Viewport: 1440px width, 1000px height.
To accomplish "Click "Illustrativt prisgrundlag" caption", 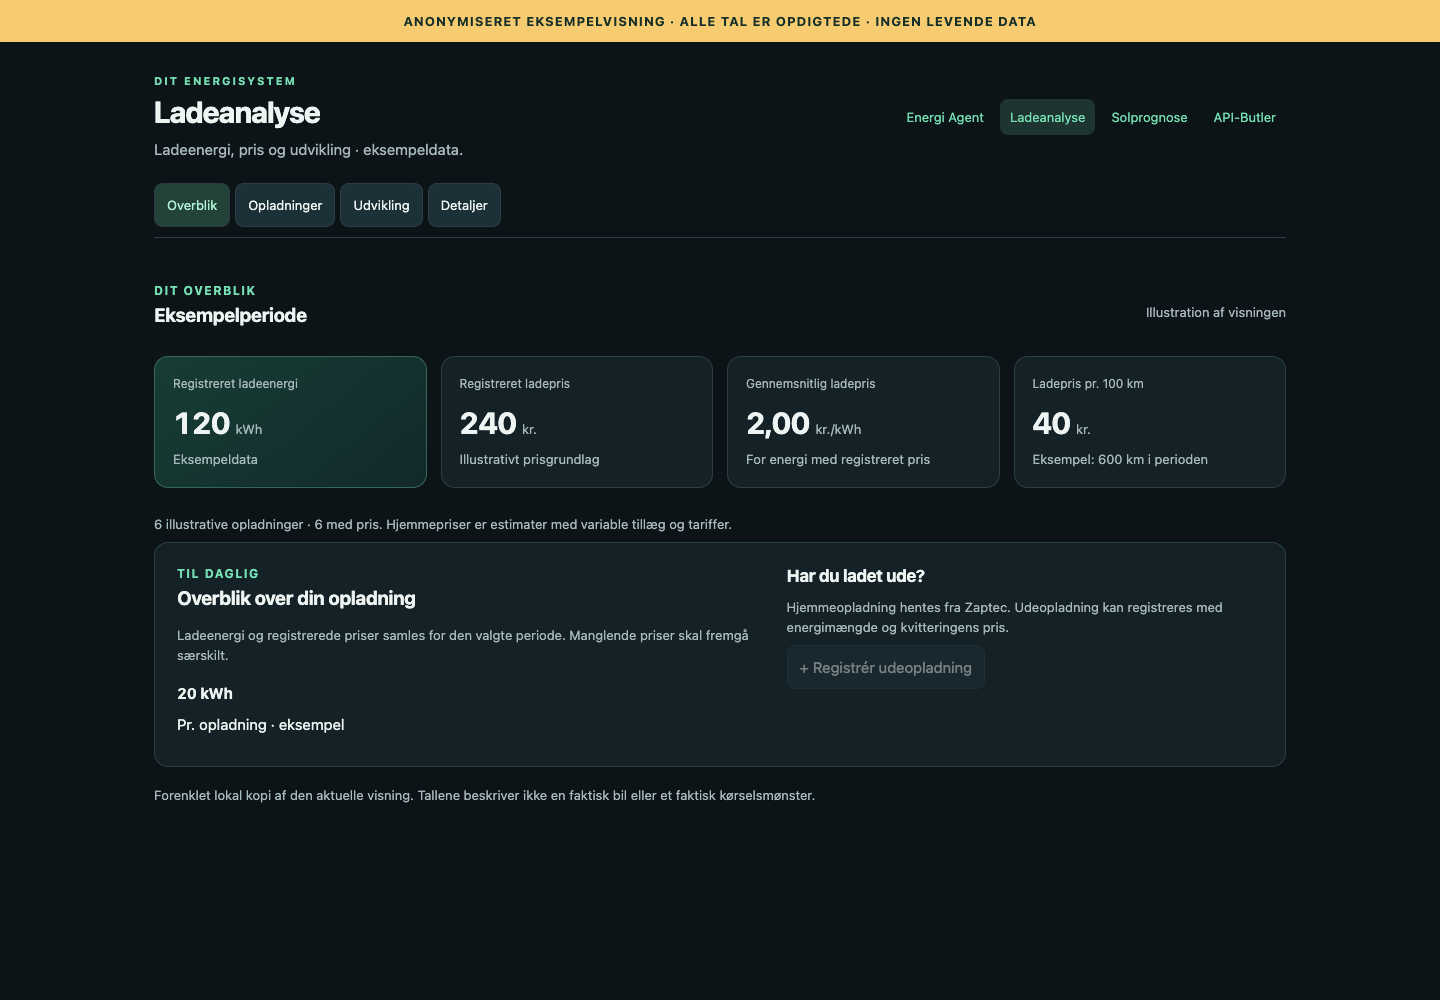I will coord(529,460).
